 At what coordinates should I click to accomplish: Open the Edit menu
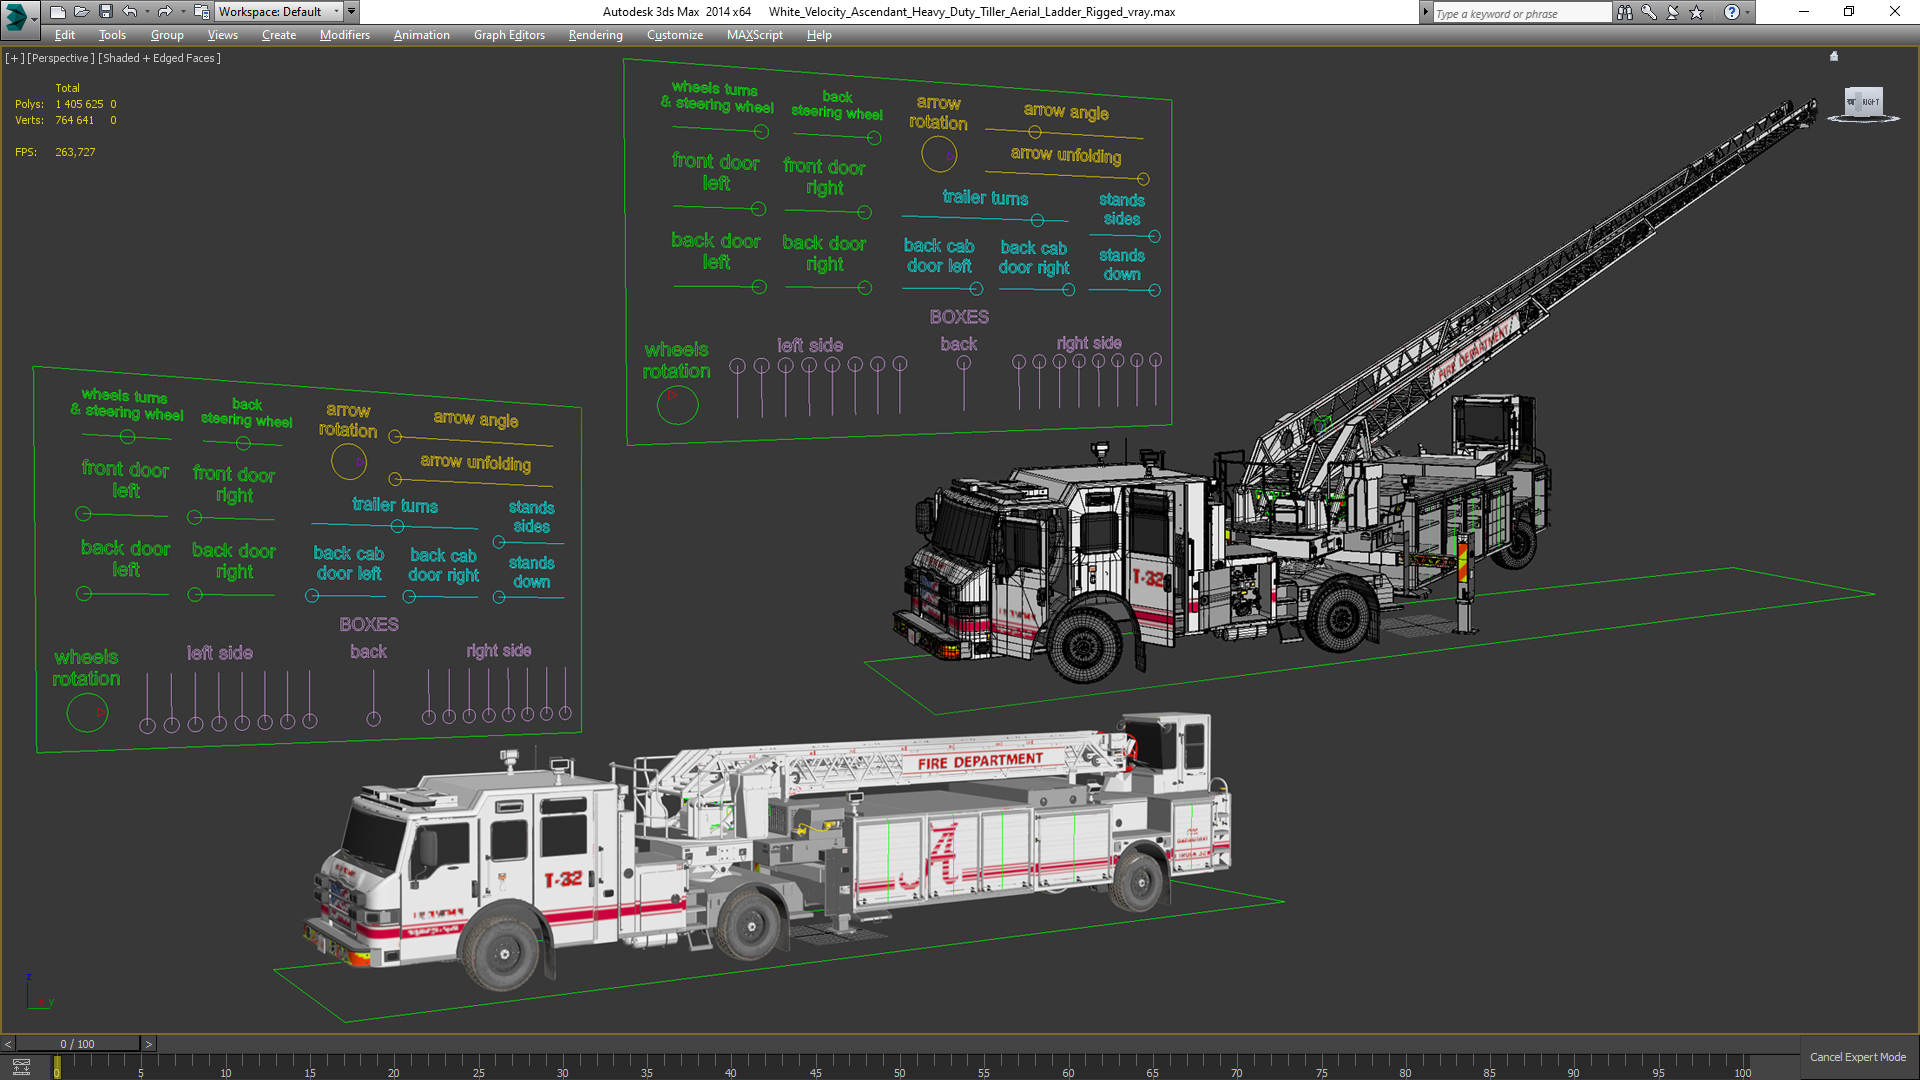[x=65, y=35]
